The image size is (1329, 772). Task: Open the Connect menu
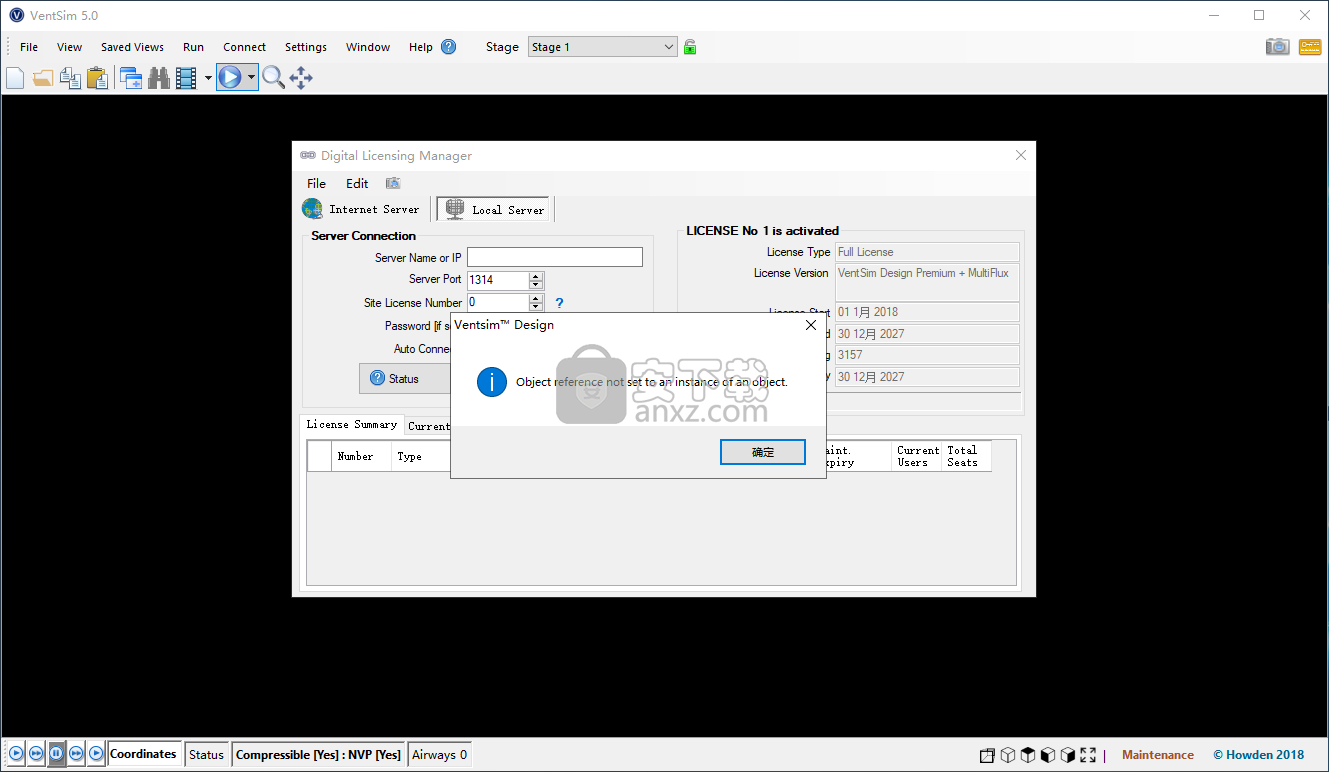244,47
